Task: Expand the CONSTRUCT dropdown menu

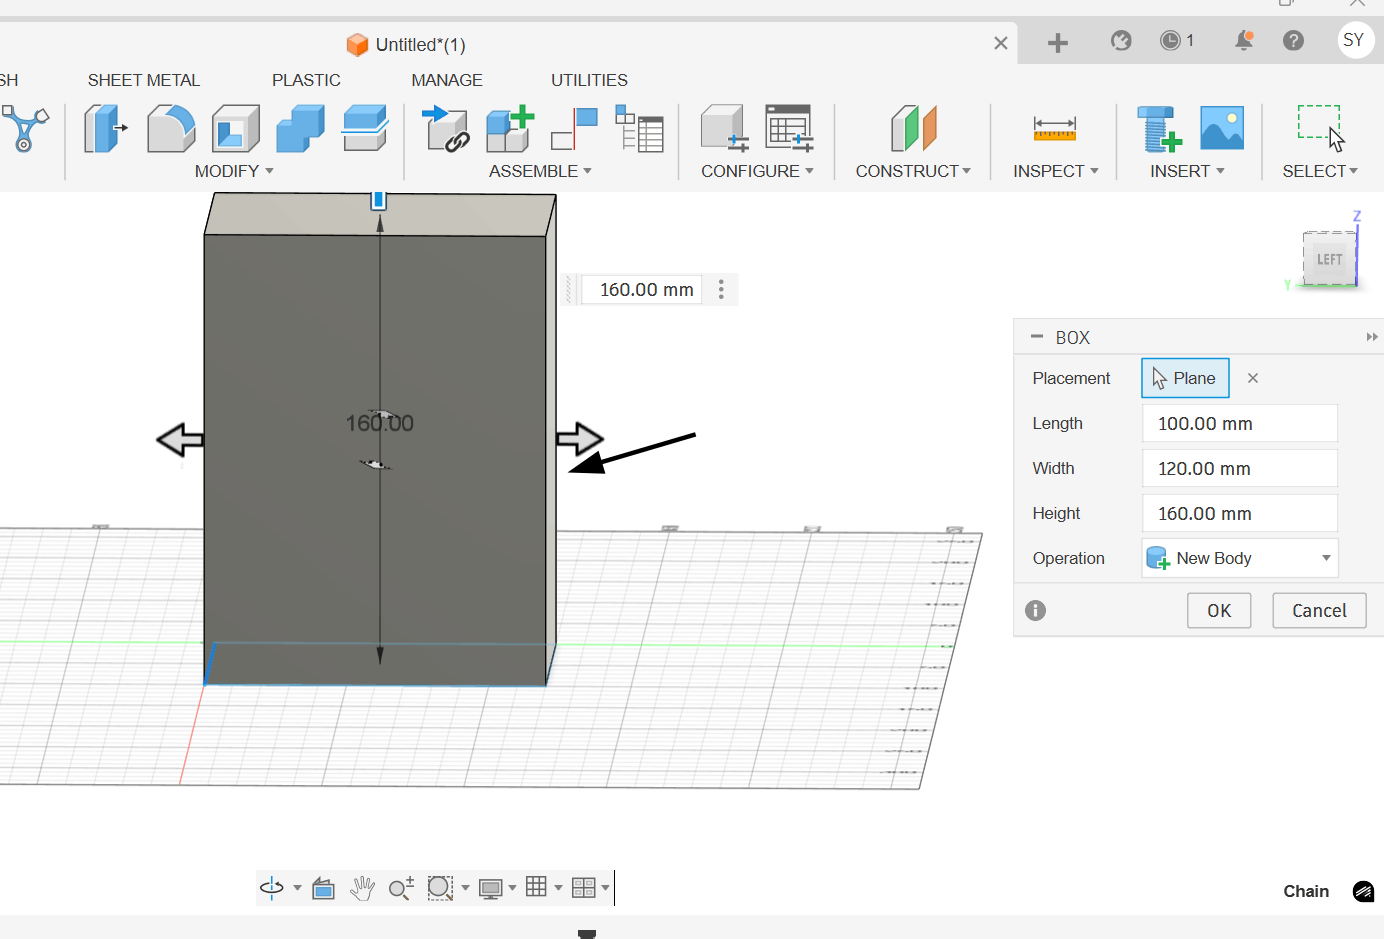Action: click(x=912, y=171)
